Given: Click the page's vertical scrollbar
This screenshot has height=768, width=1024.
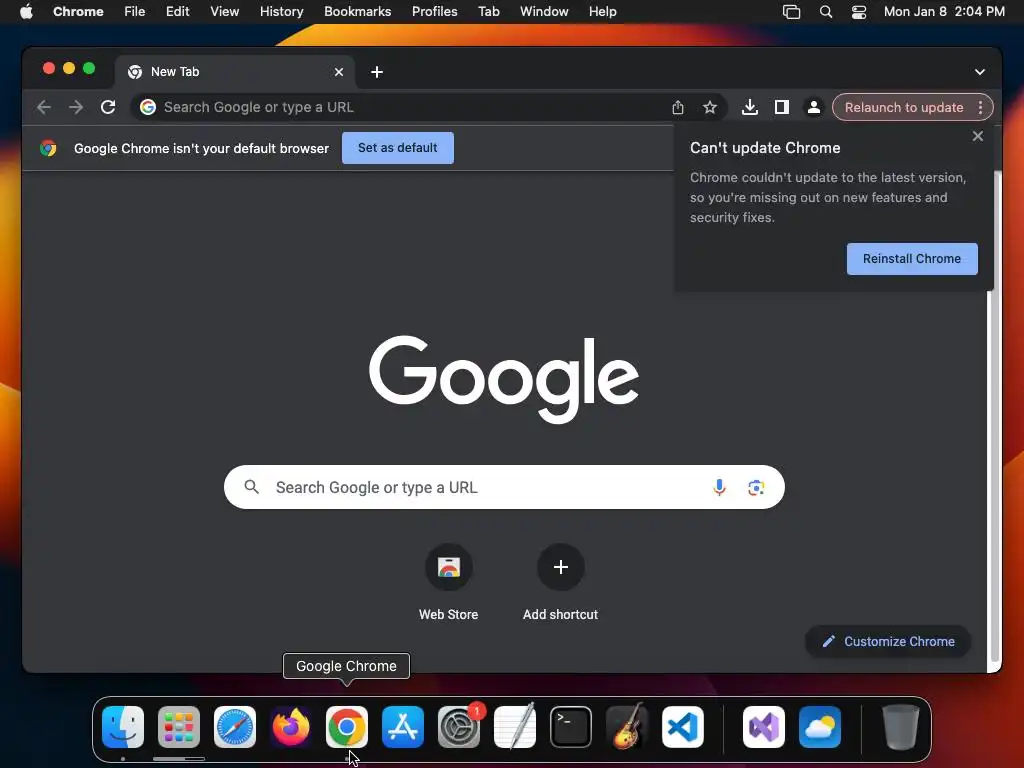Looking at the screenshot, I should coord(995,418).
